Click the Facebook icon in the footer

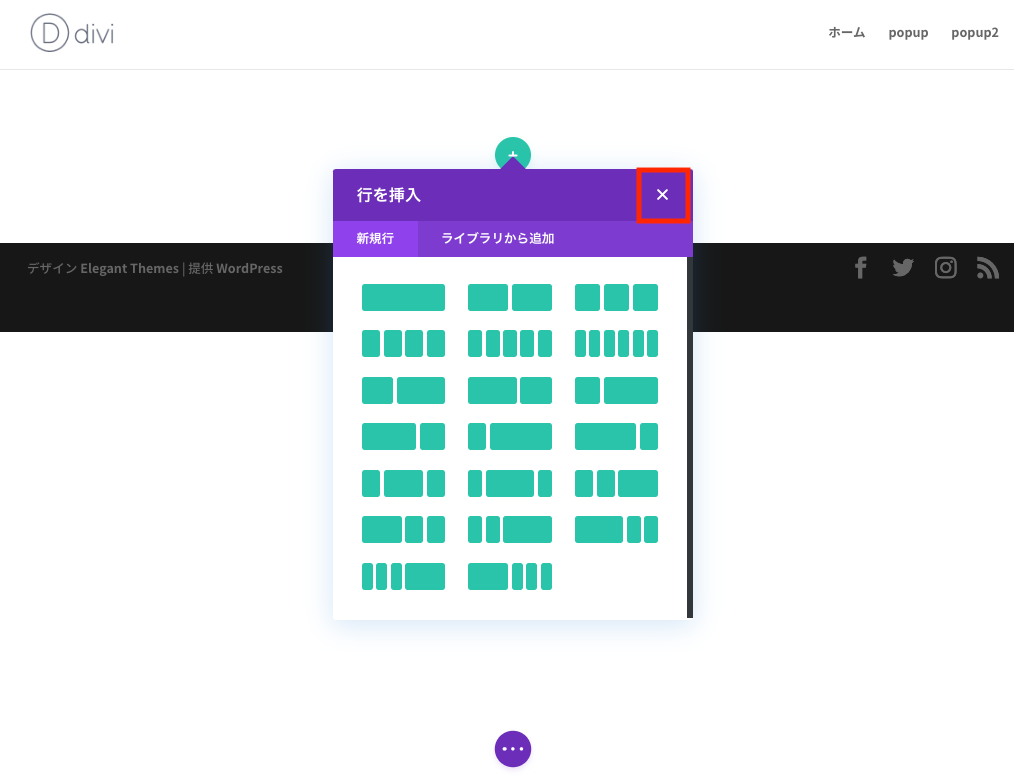861,267
